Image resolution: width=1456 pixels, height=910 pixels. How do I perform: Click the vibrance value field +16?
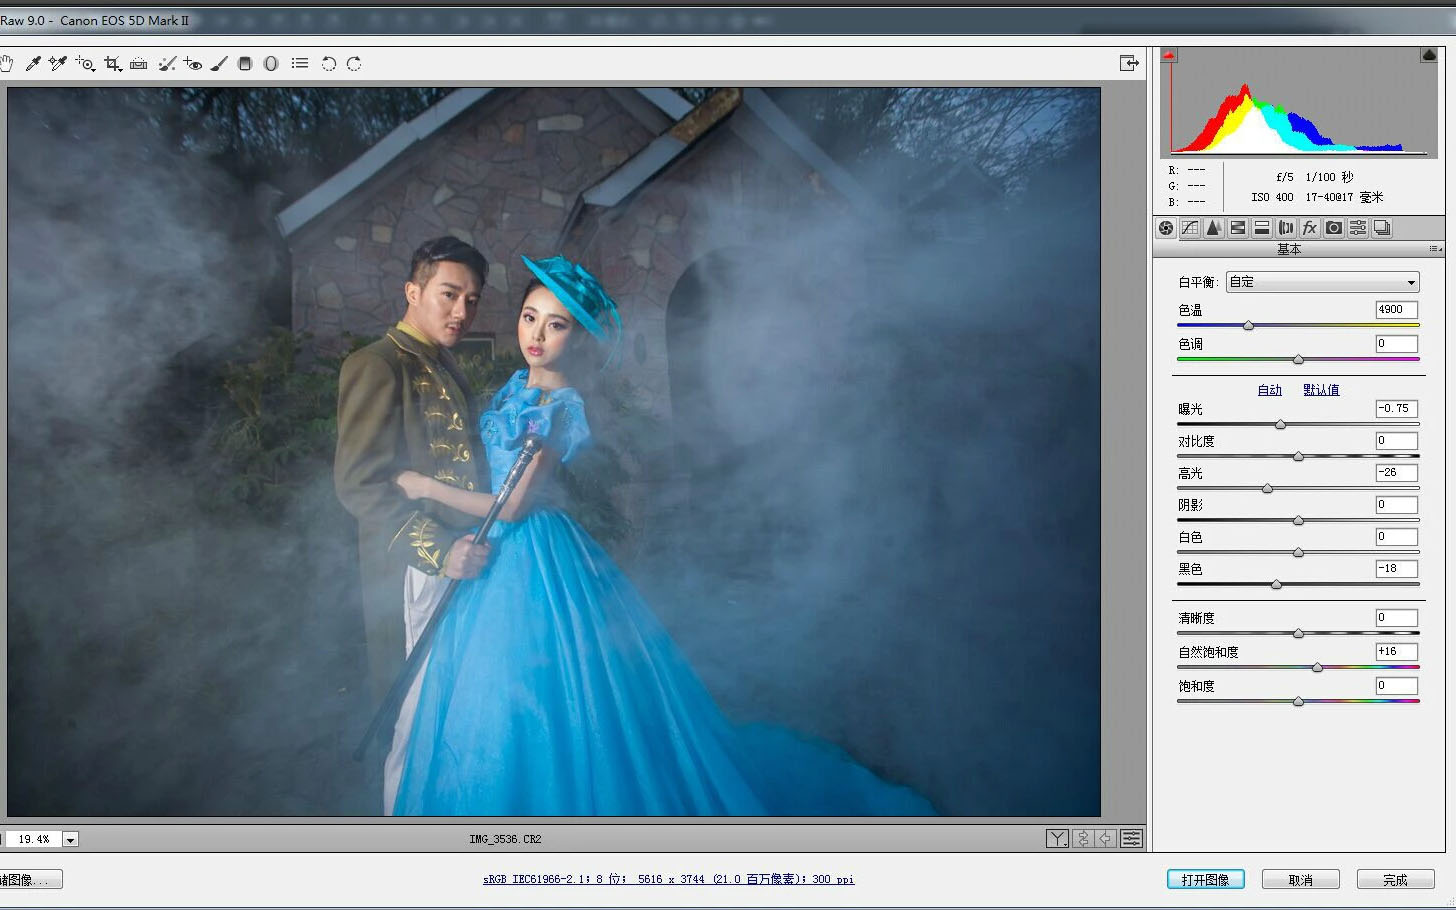pyautogui.click(x=1396, y=652)
